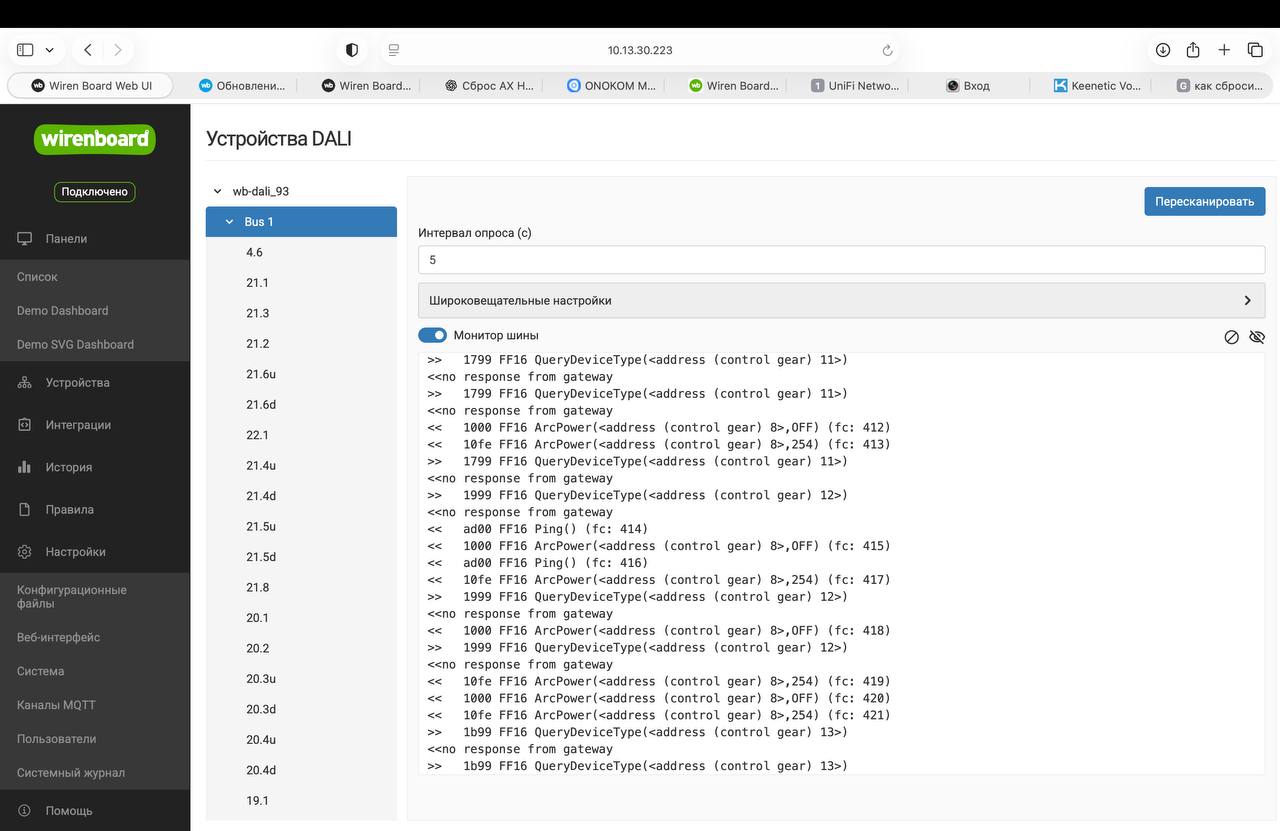This screenshot has width=1280, height=831.
Task: Open the Reader view icon in address bar
Action: [394, 50]
